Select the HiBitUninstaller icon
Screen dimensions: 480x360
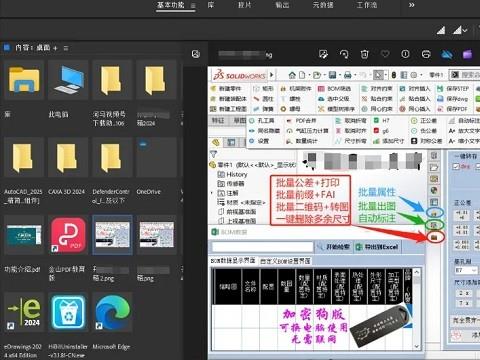point(68,312)
